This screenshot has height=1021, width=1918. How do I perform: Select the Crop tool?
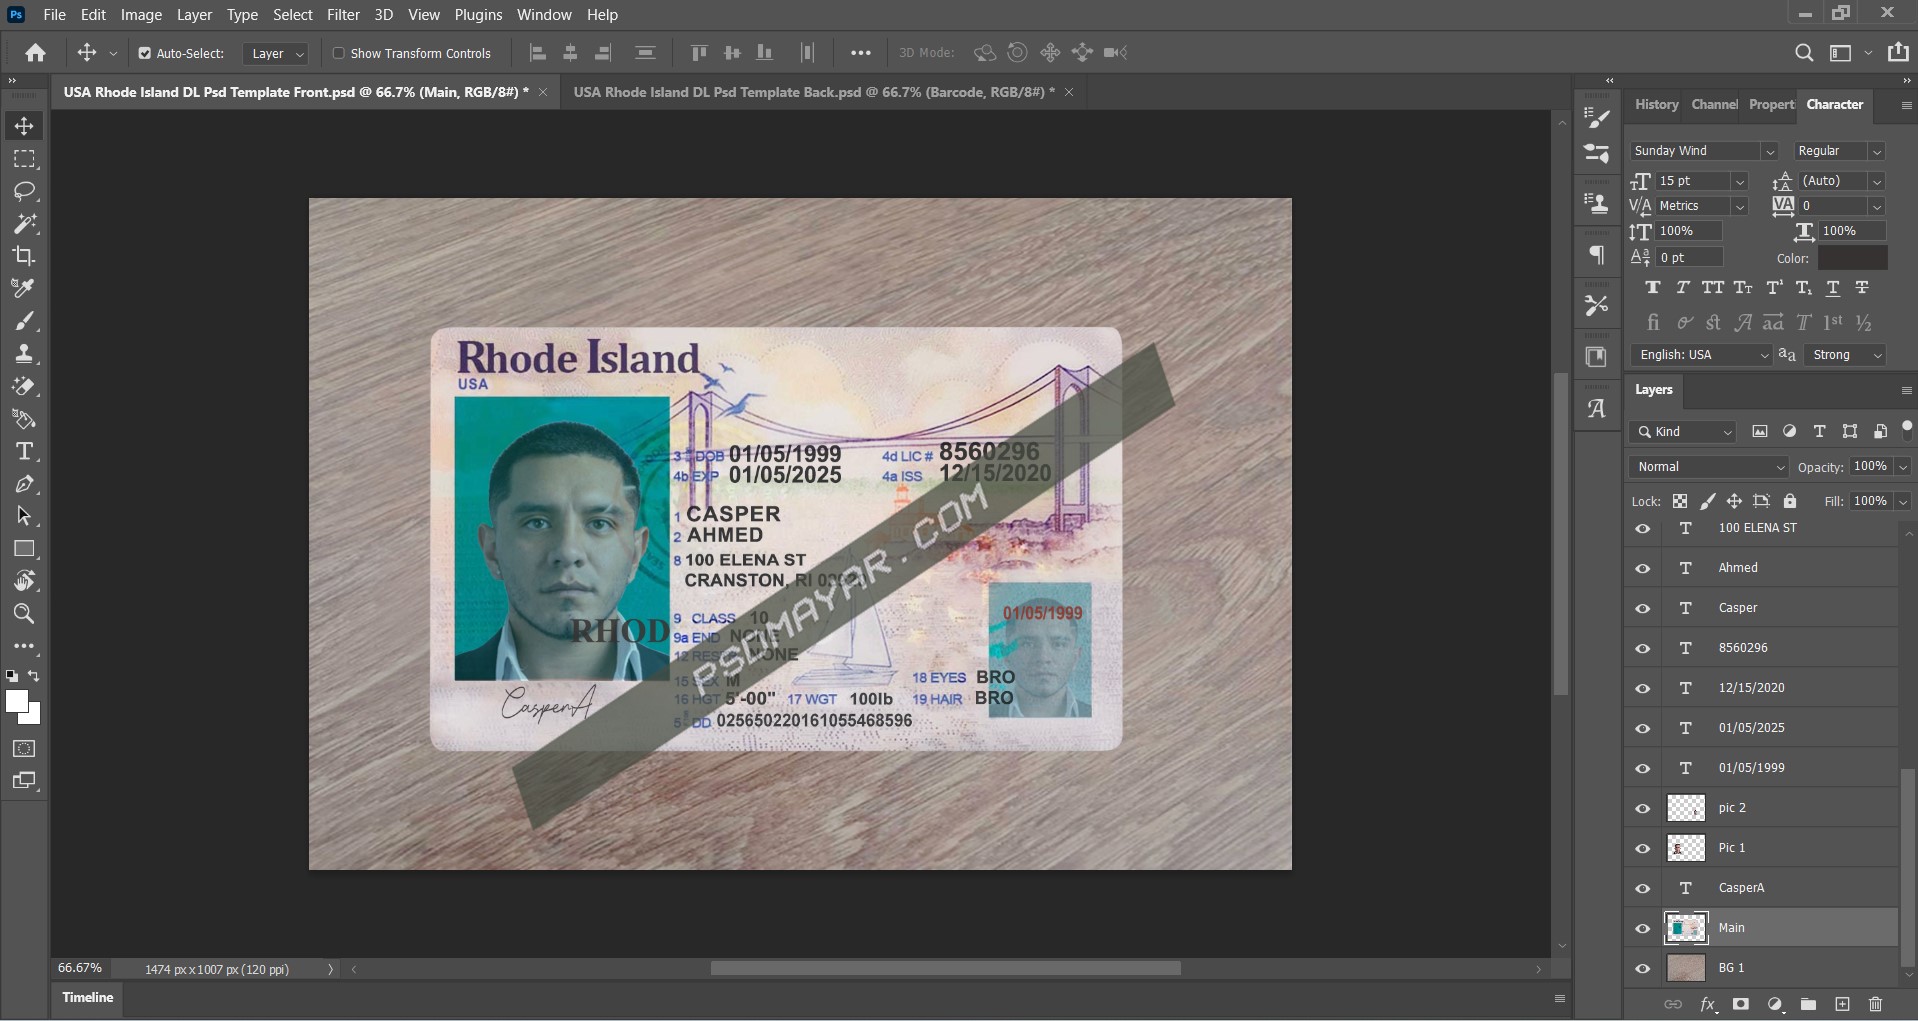24,256
